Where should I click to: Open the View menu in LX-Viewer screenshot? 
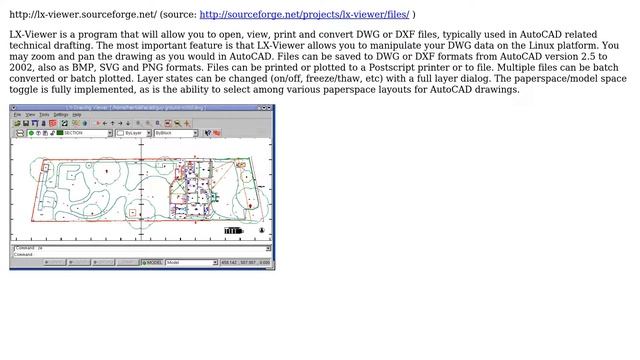30,115
